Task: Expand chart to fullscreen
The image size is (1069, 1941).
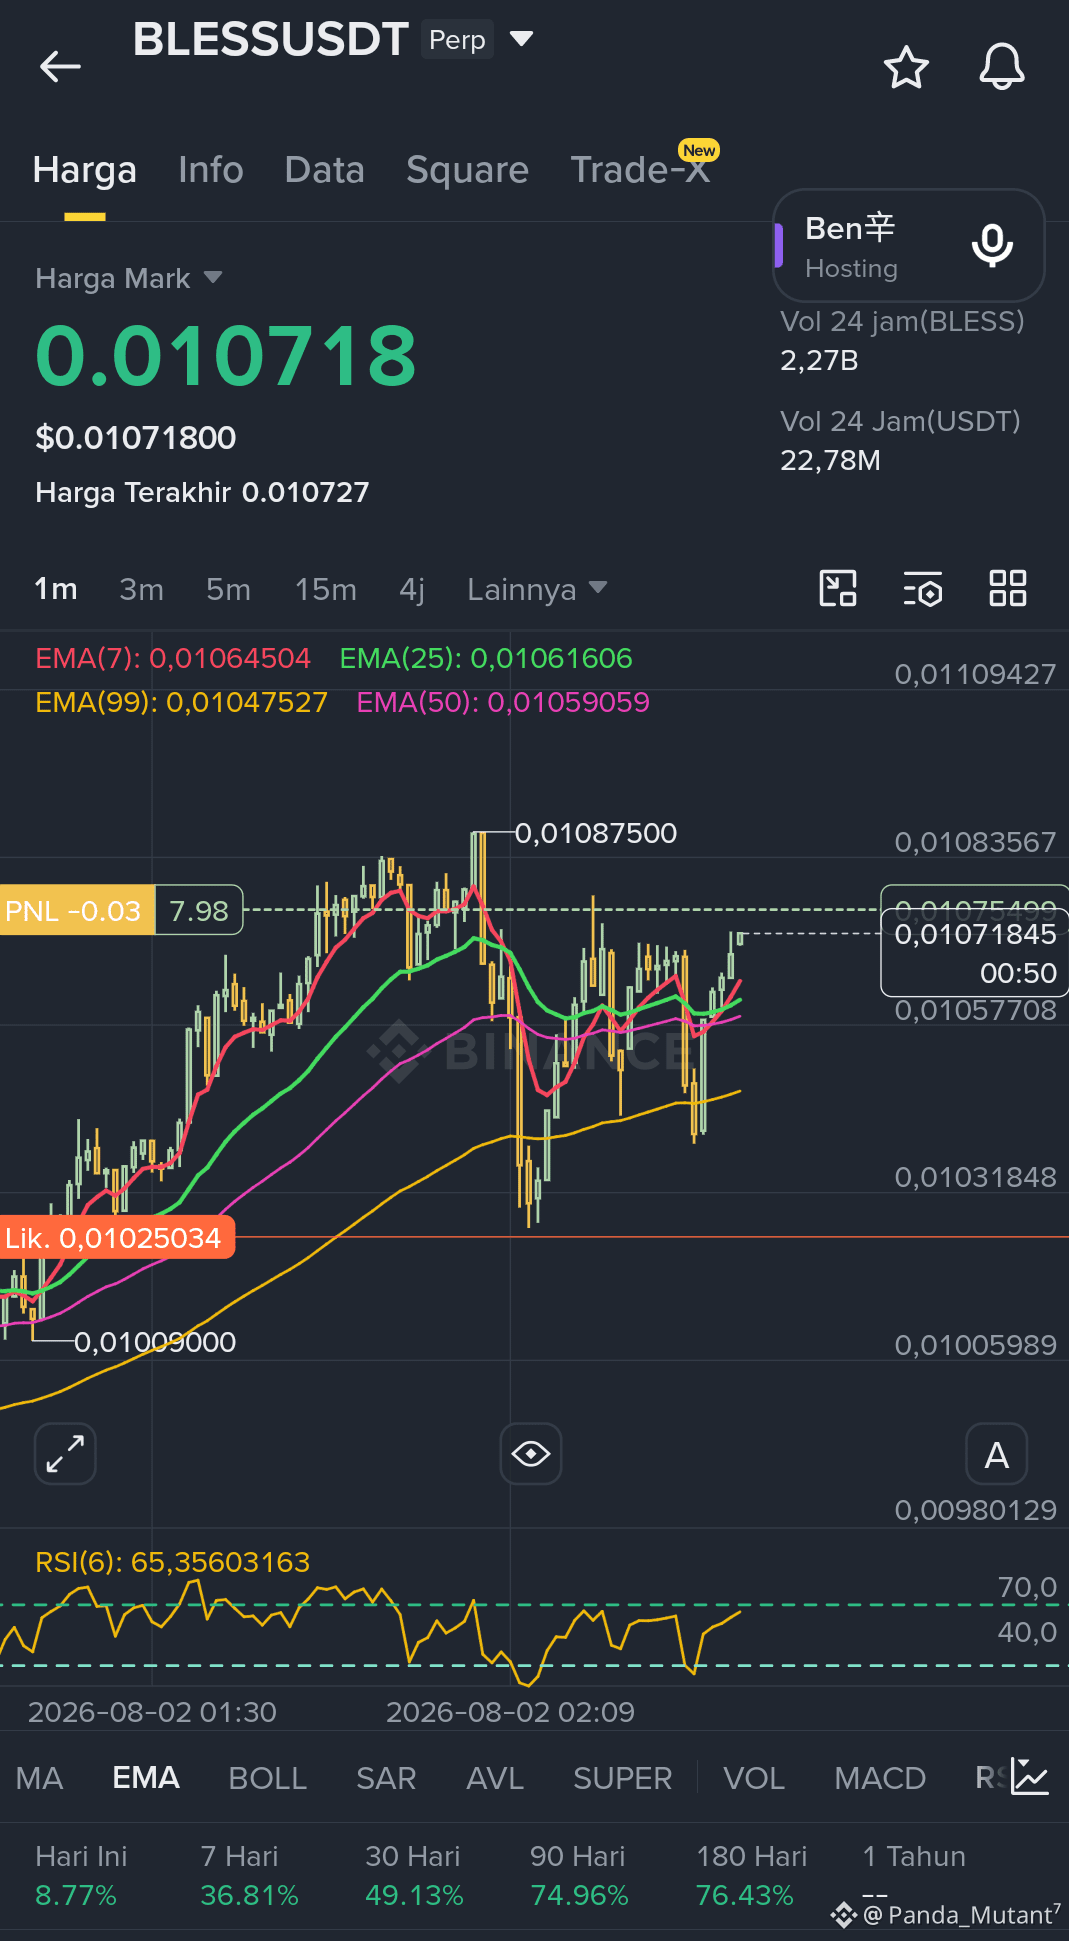Action: coord(65,1453)
